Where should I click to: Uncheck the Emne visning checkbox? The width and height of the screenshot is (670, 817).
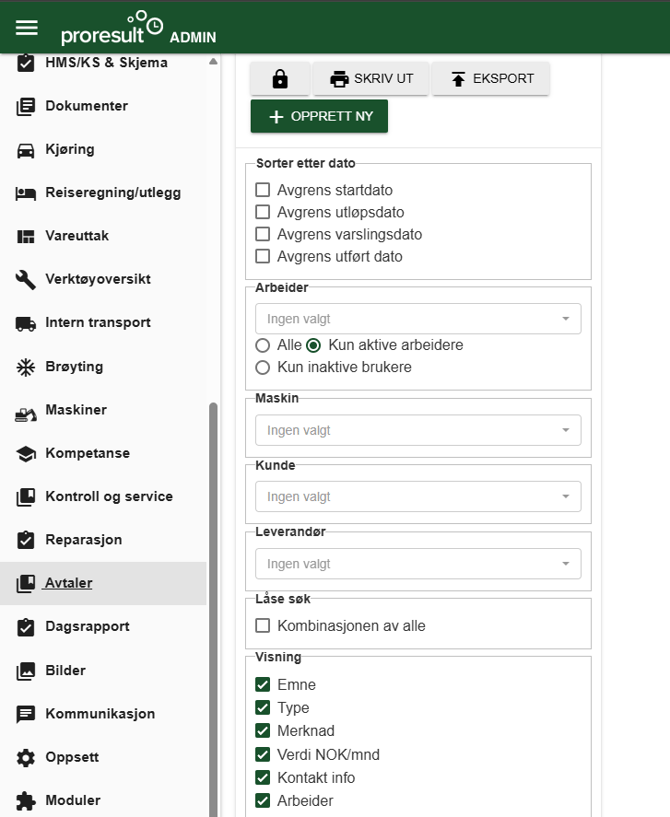coord(263,685)
